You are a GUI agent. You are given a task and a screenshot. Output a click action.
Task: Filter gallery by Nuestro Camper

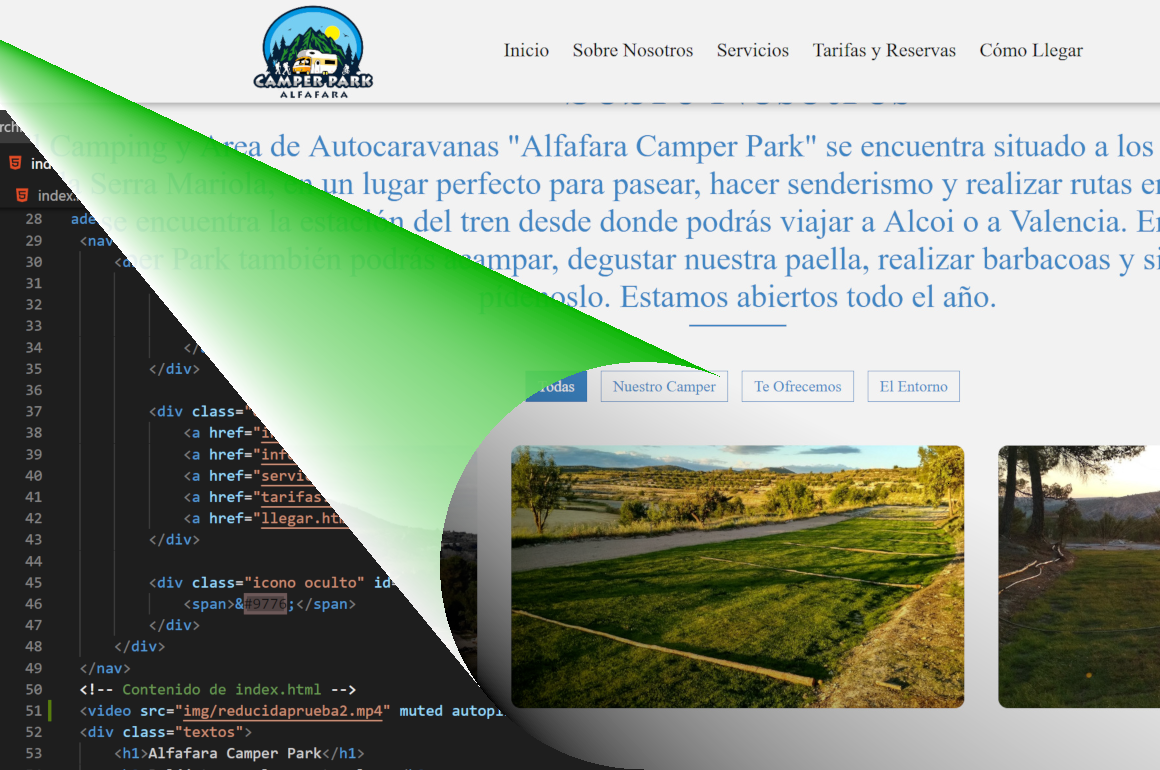[x=664, y=387]
